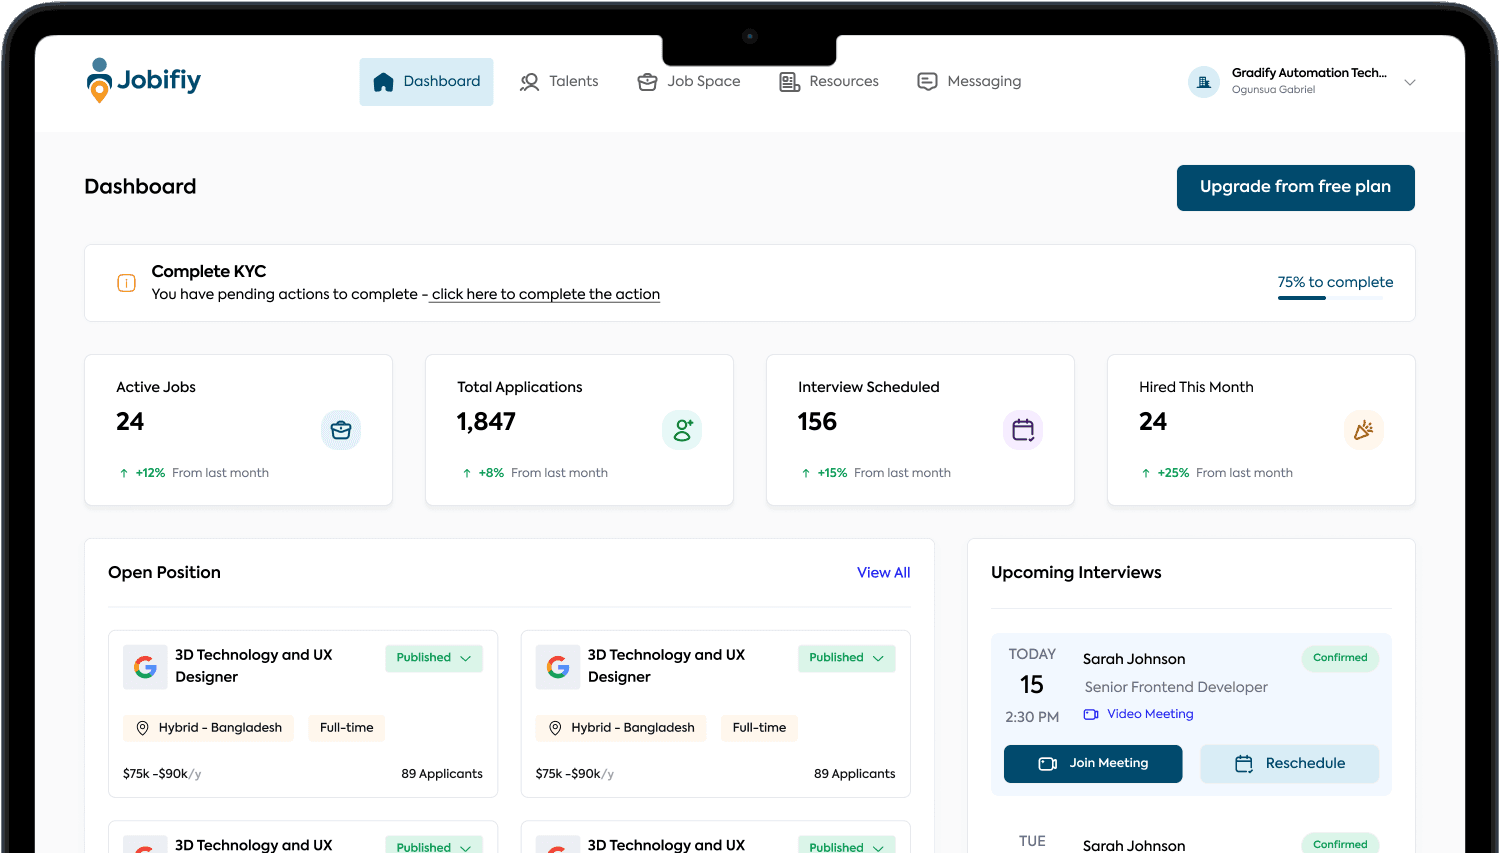Click the Interview Scheduled calendar icon

click(1023, 429)
